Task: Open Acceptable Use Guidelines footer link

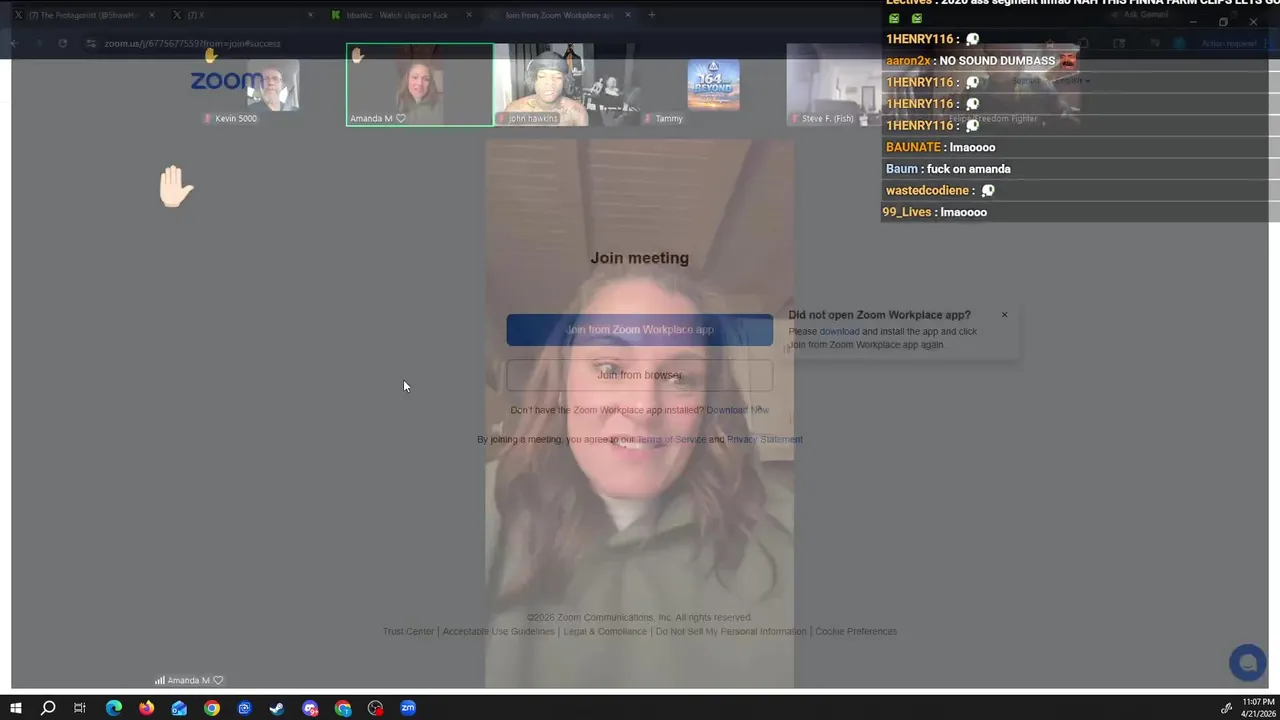Action: click(x=498, y=631)
